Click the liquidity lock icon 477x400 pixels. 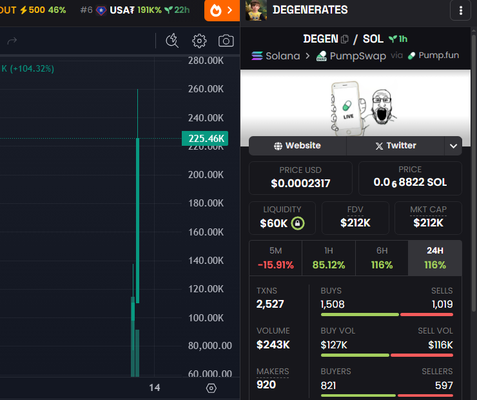coord(298,223)
